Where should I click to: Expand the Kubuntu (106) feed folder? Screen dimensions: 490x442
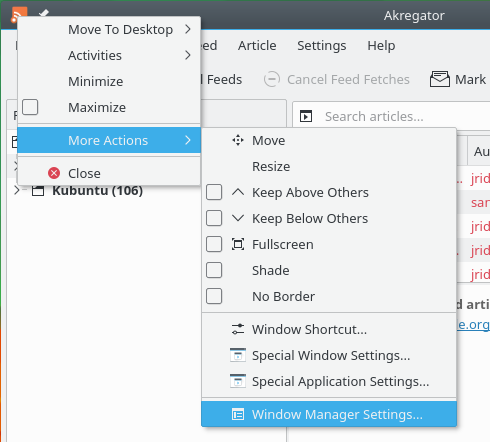(x=16, y=190)
